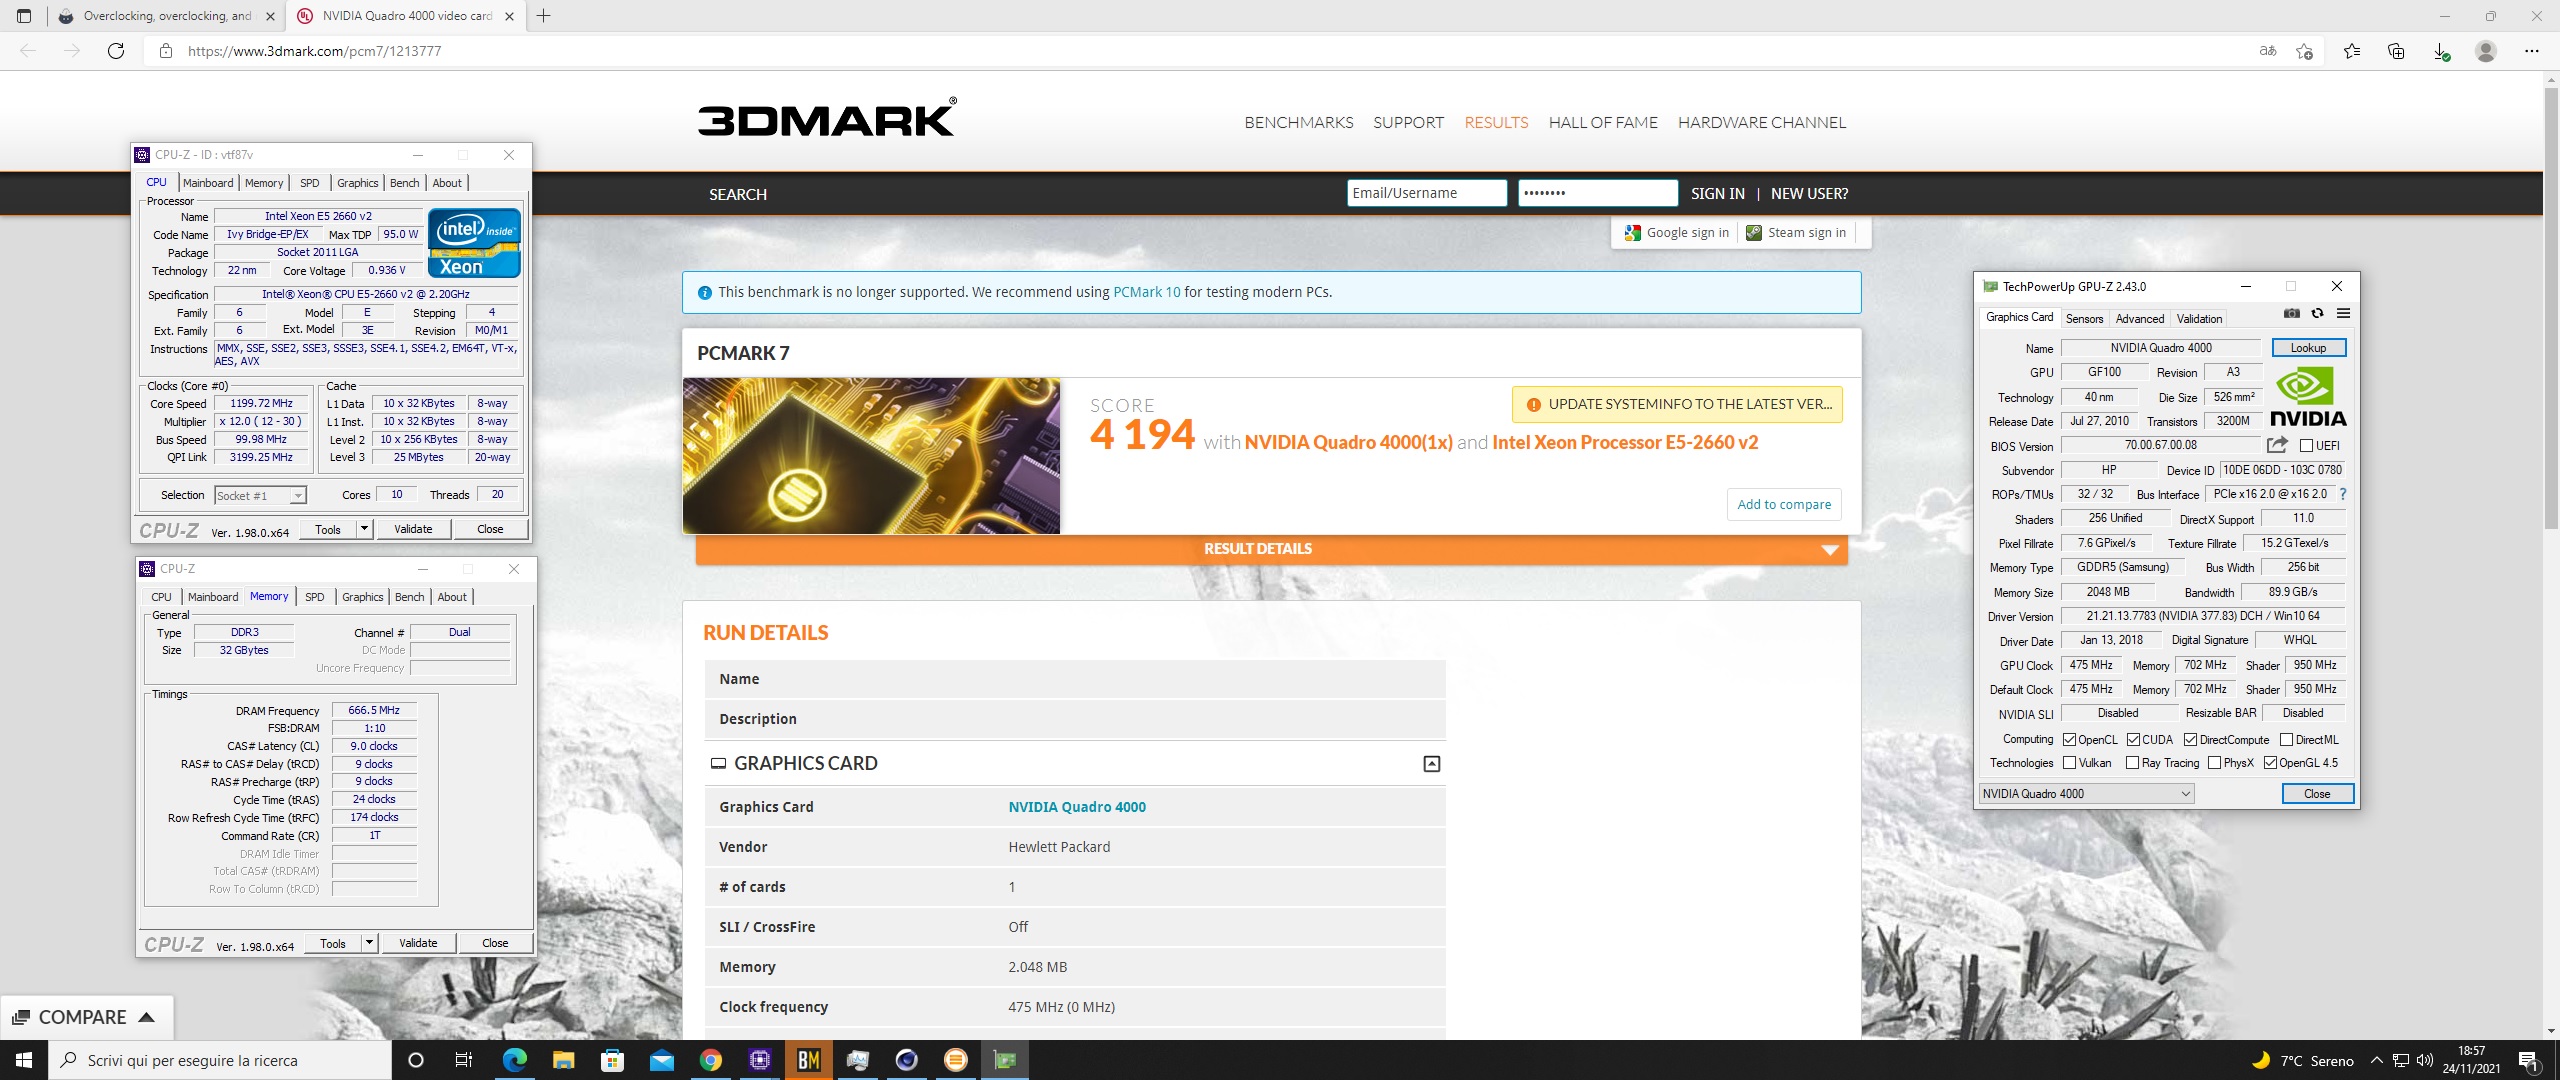Screen dimensions: 2560x1080
Task: Open a new browser tab
Action: pos(544,16)
